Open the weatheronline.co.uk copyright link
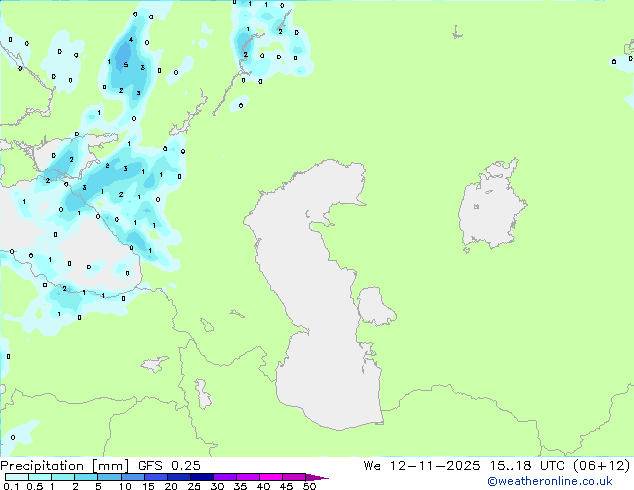This screenshot has width=634, height=490. click(x=550, y=481)
